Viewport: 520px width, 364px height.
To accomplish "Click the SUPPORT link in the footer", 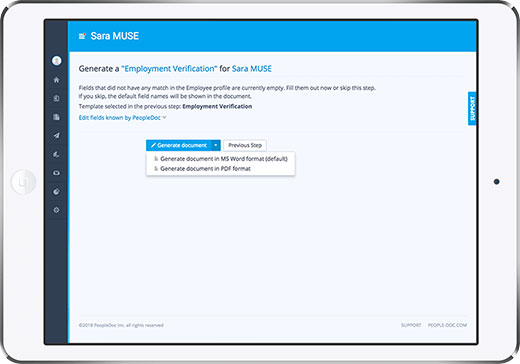I will click(x=411, y=325).
